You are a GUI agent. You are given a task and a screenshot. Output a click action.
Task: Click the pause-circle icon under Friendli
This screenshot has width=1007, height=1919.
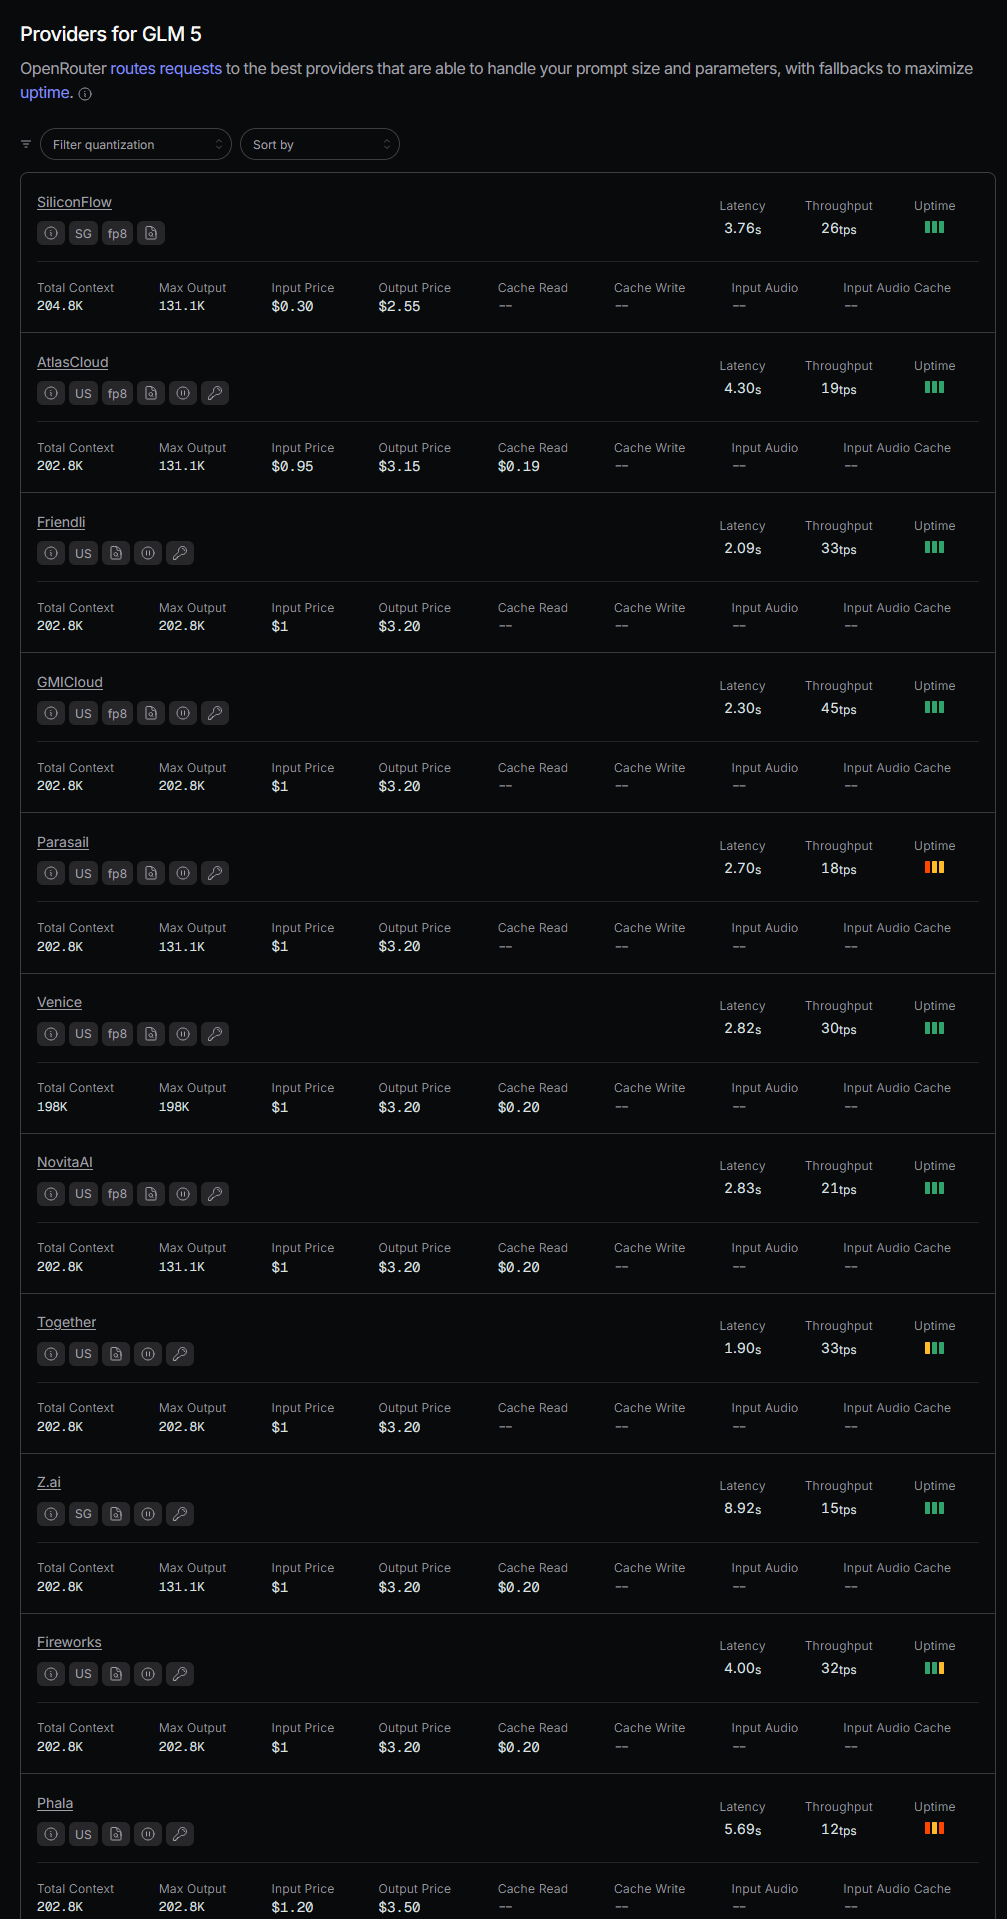click(x=148, y=553)
